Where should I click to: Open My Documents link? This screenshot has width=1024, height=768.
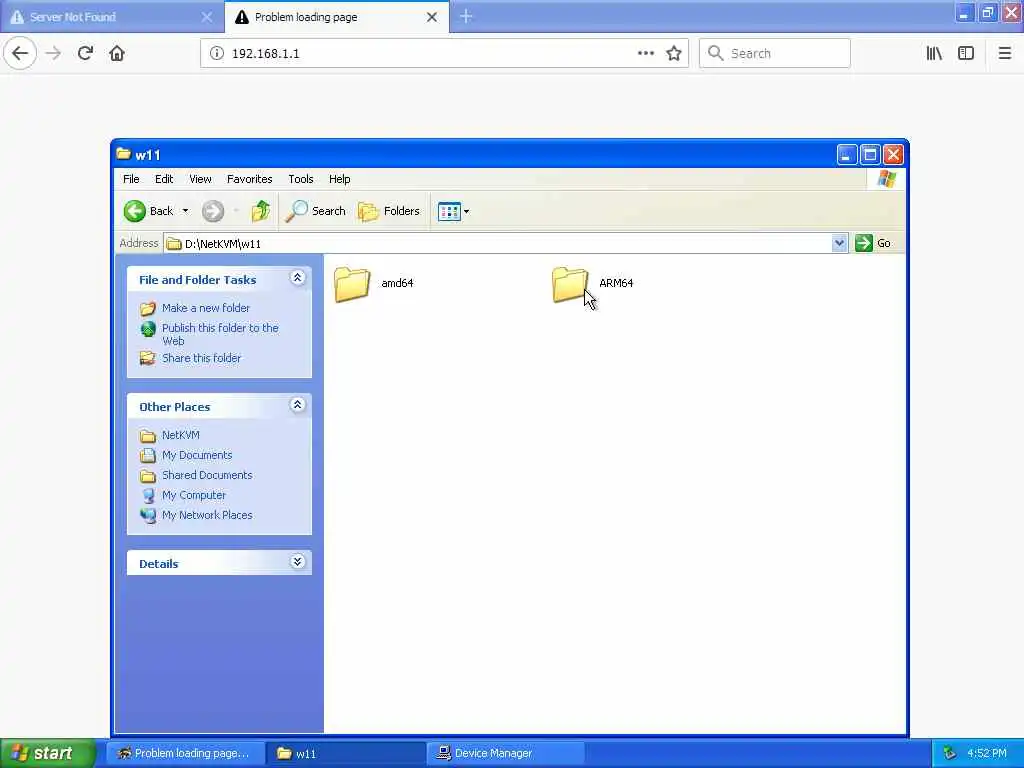click(197, 455)
